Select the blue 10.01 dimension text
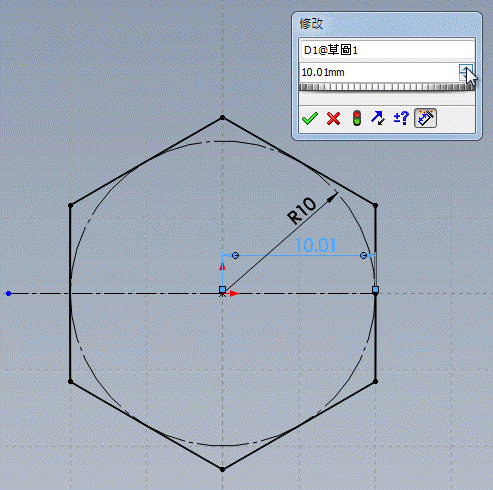 (315, 245)
